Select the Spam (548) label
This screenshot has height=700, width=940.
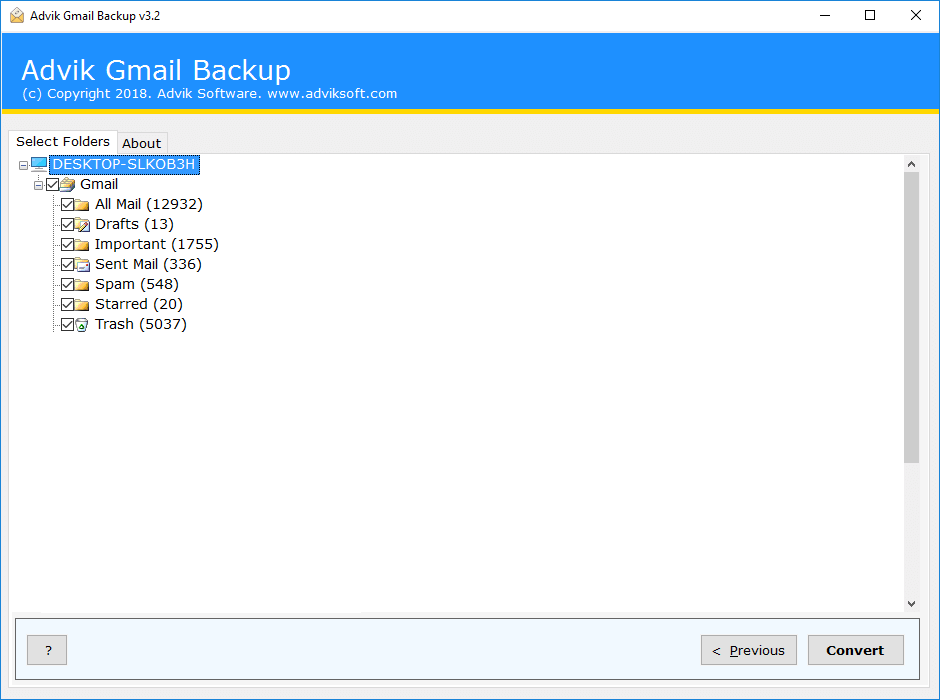pos(137,284)
